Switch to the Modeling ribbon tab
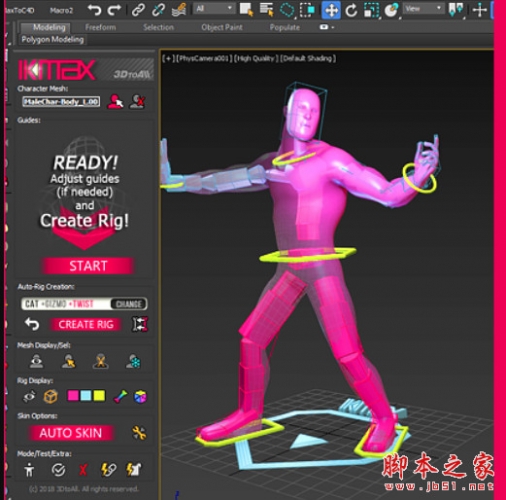506x500 pixels. pyautogui.click(x=49, y=27)
